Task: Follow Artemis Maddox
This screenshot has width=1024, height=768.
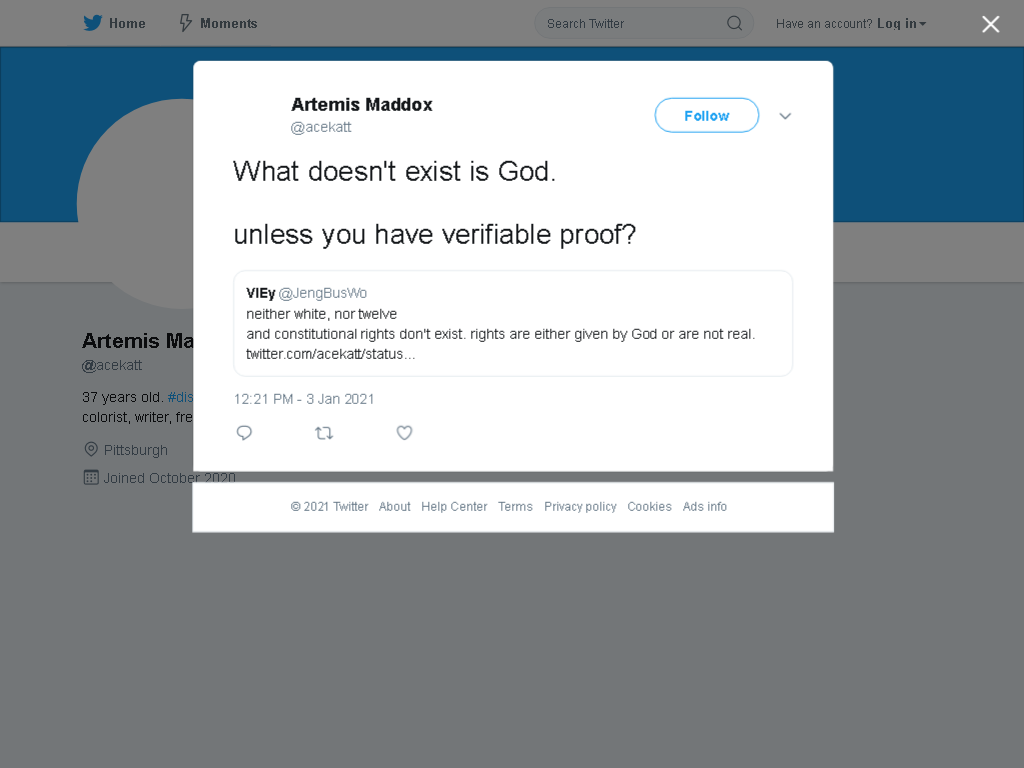Action: point(707,116)
